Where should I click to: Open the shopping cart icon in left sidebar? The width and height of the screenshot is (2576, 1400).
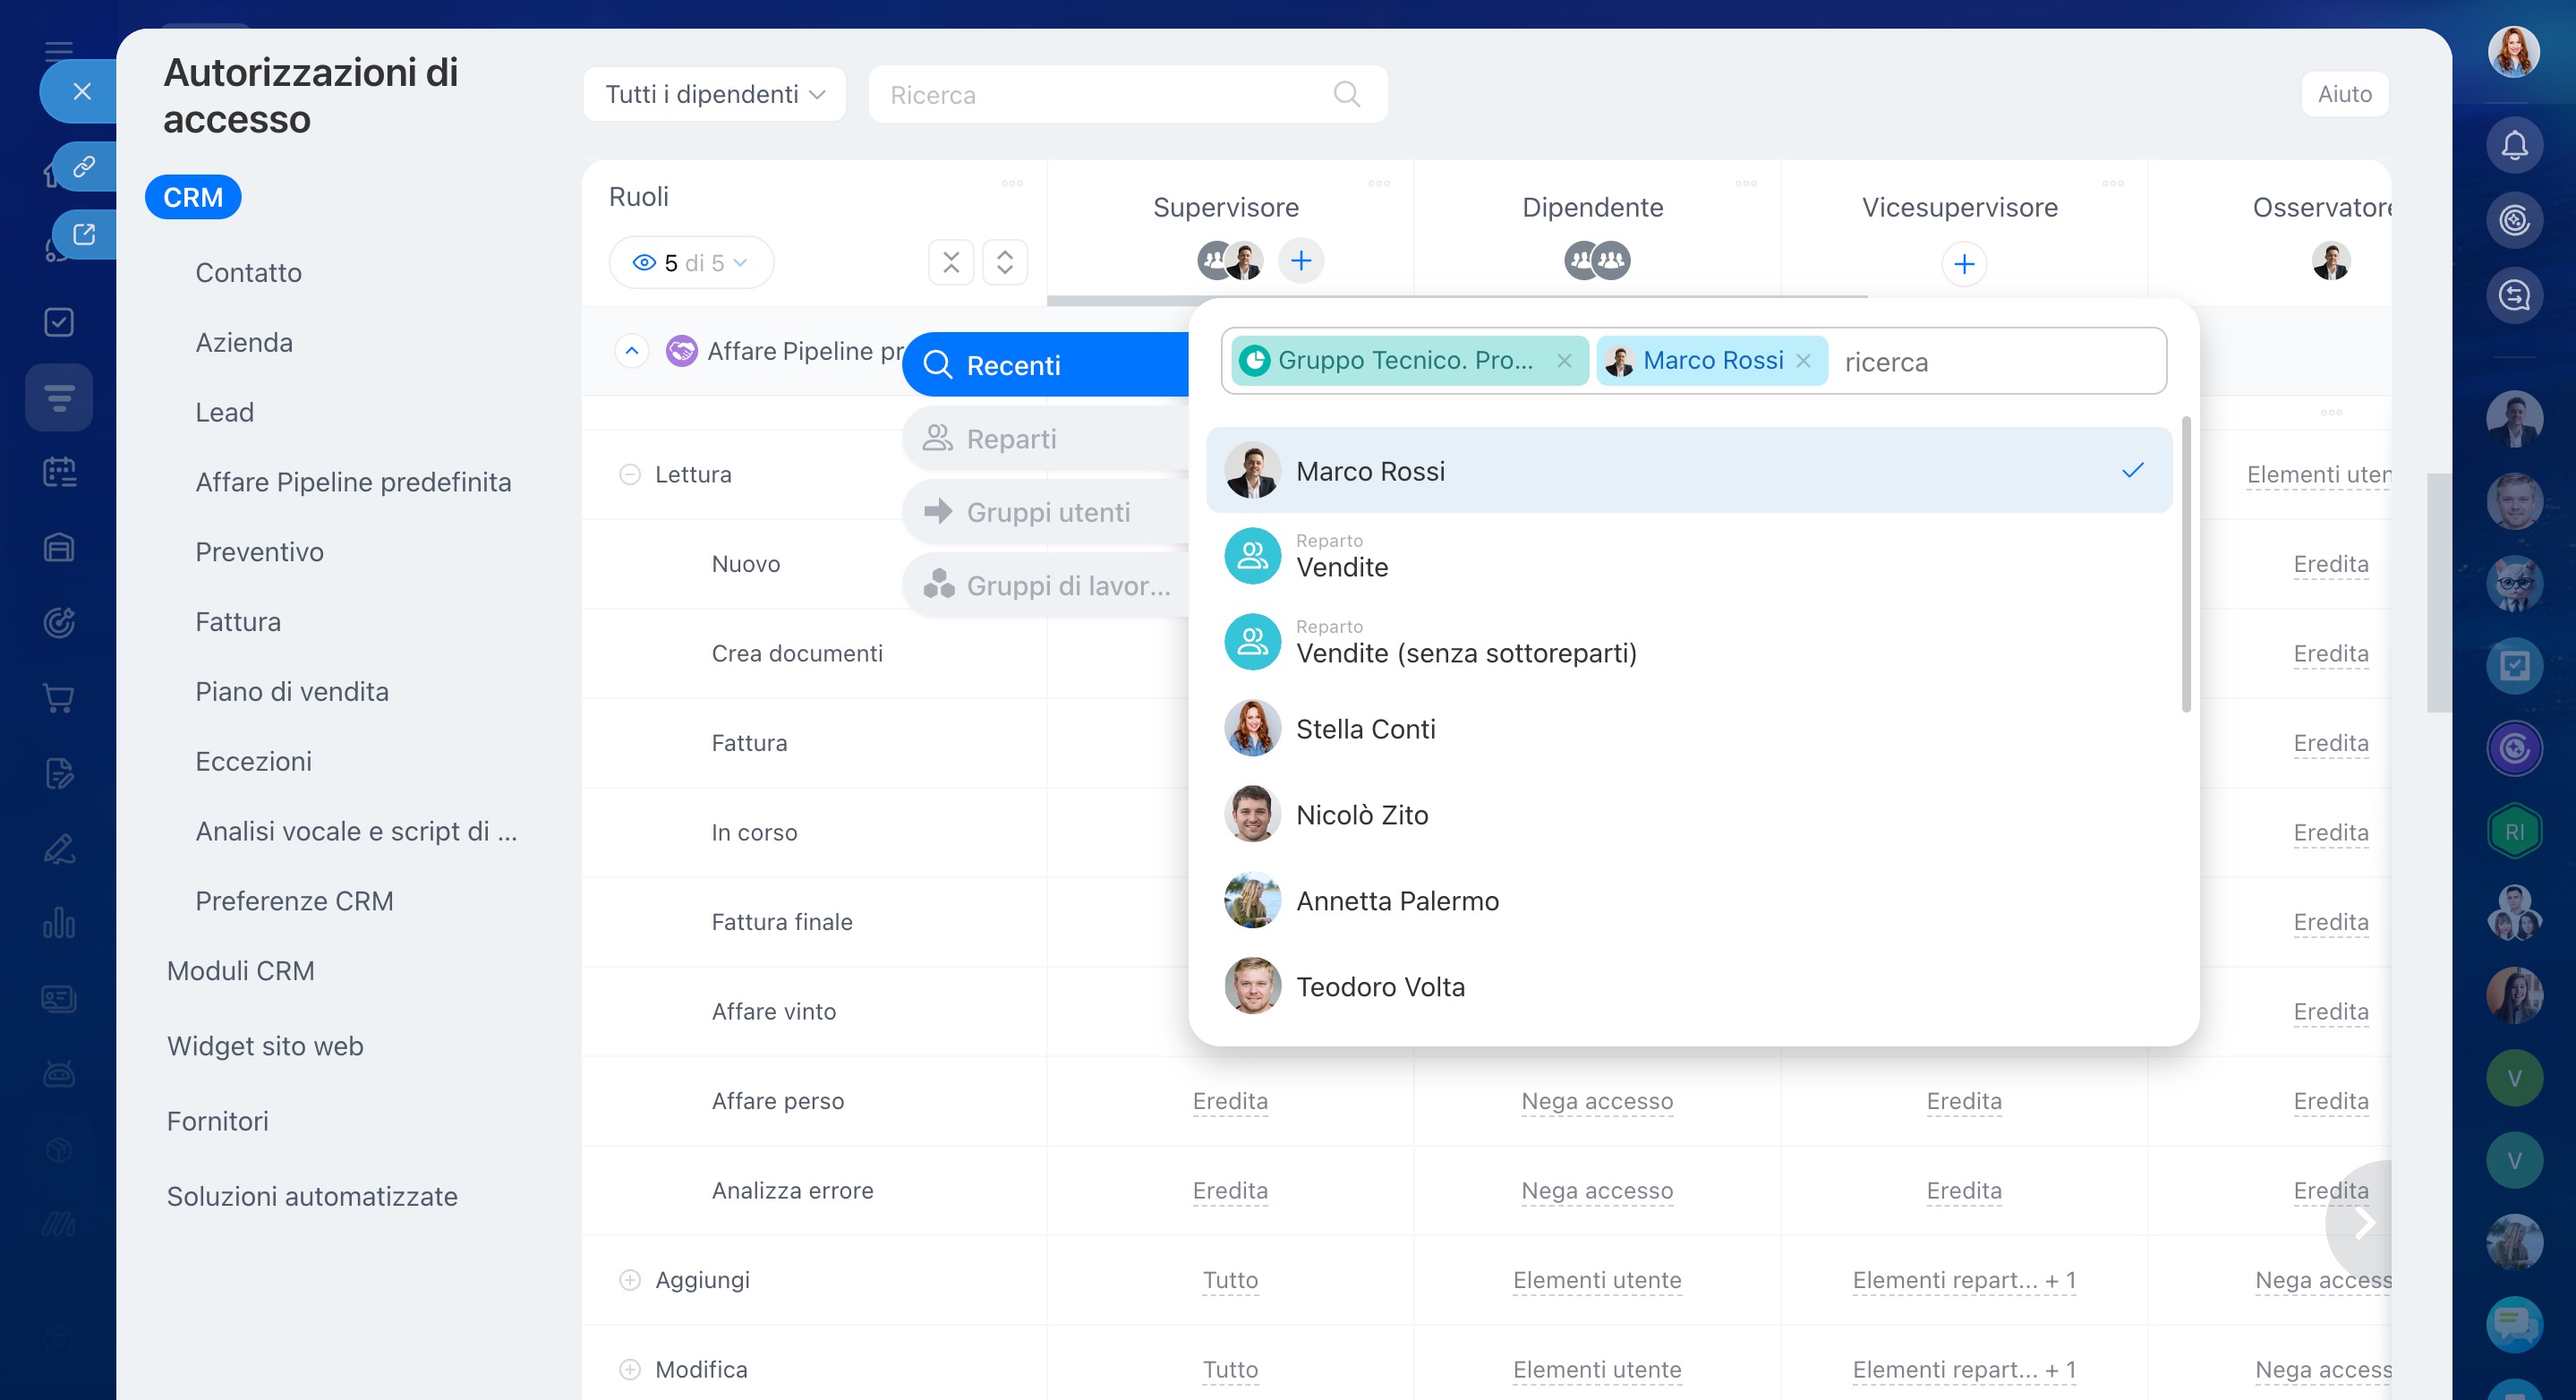[x=59, y=698]
